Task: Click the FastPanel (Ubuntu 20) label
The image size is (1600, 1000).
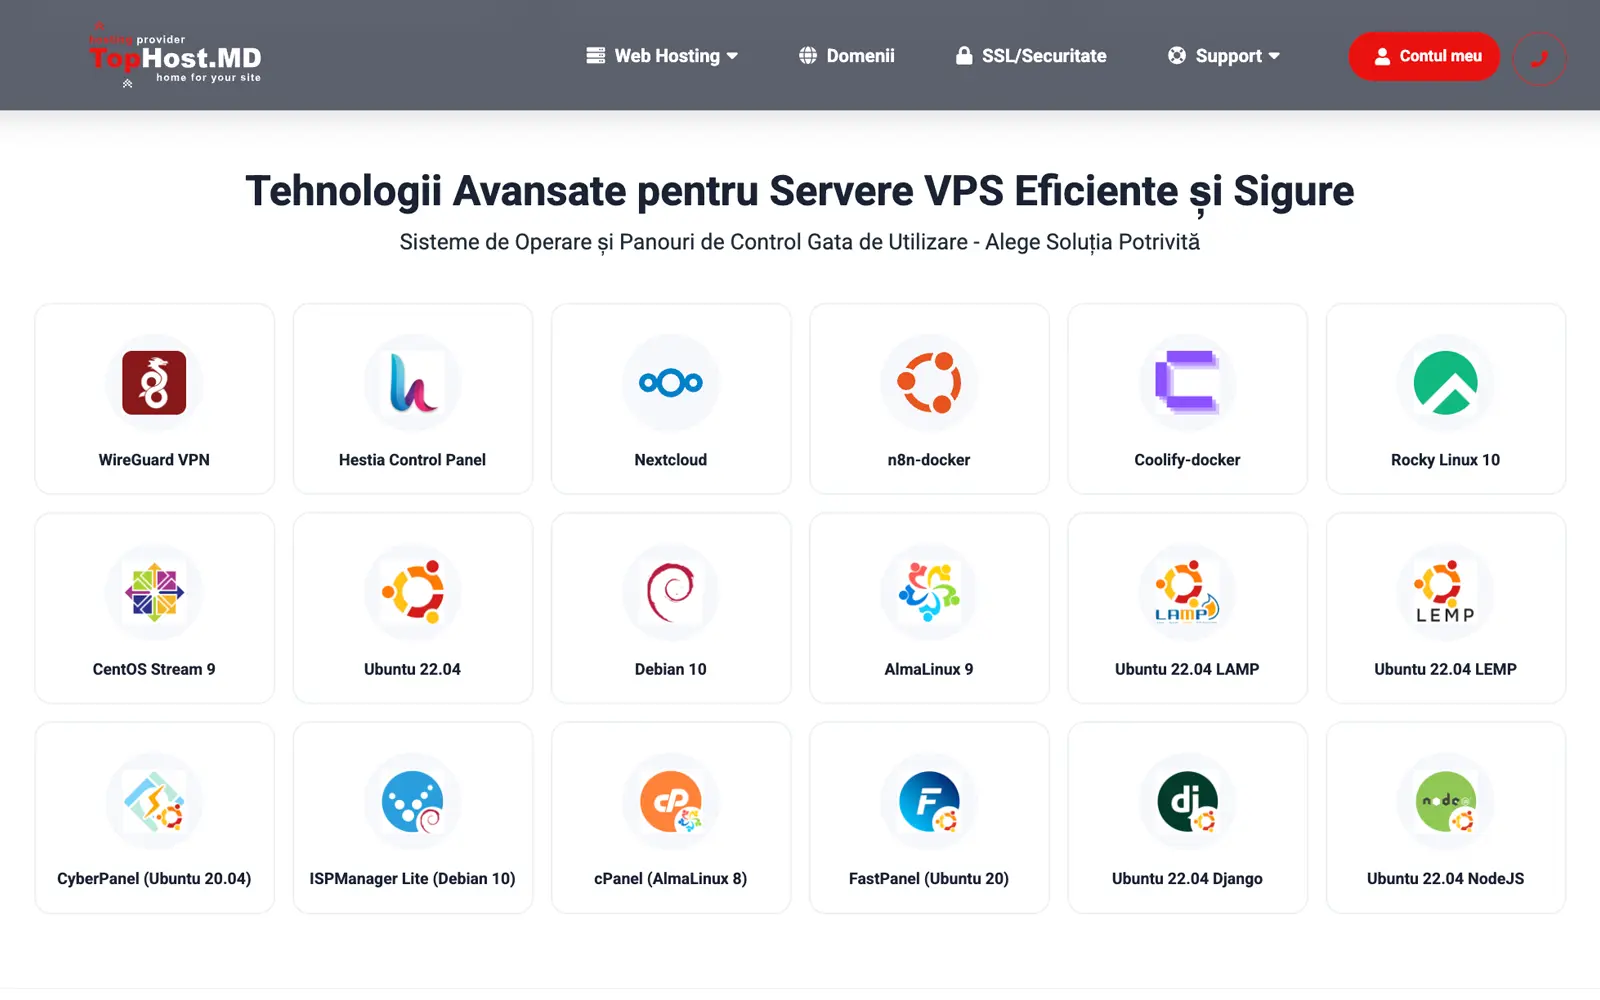Action: pos(929,879)
